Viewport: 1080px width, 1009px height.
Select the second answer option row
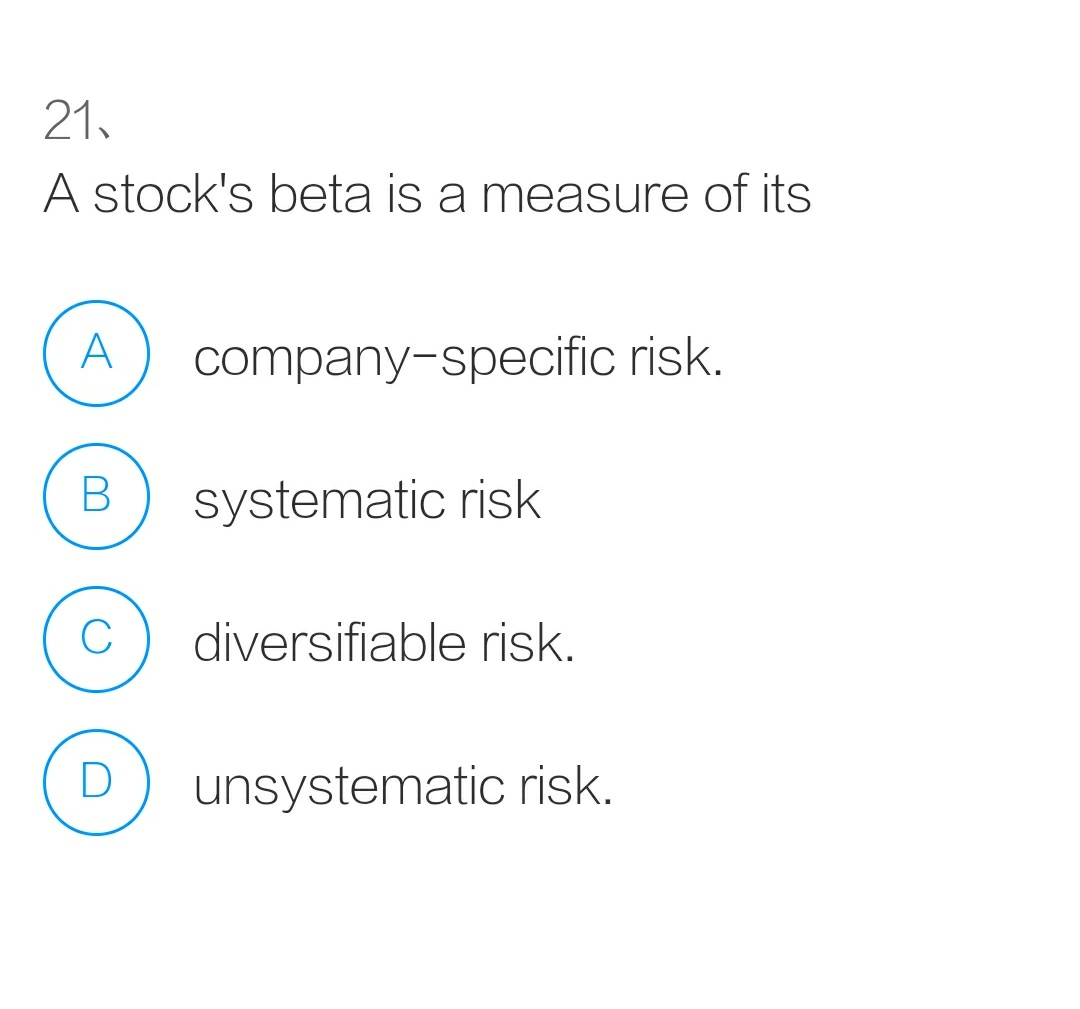[x=300, y=496]
